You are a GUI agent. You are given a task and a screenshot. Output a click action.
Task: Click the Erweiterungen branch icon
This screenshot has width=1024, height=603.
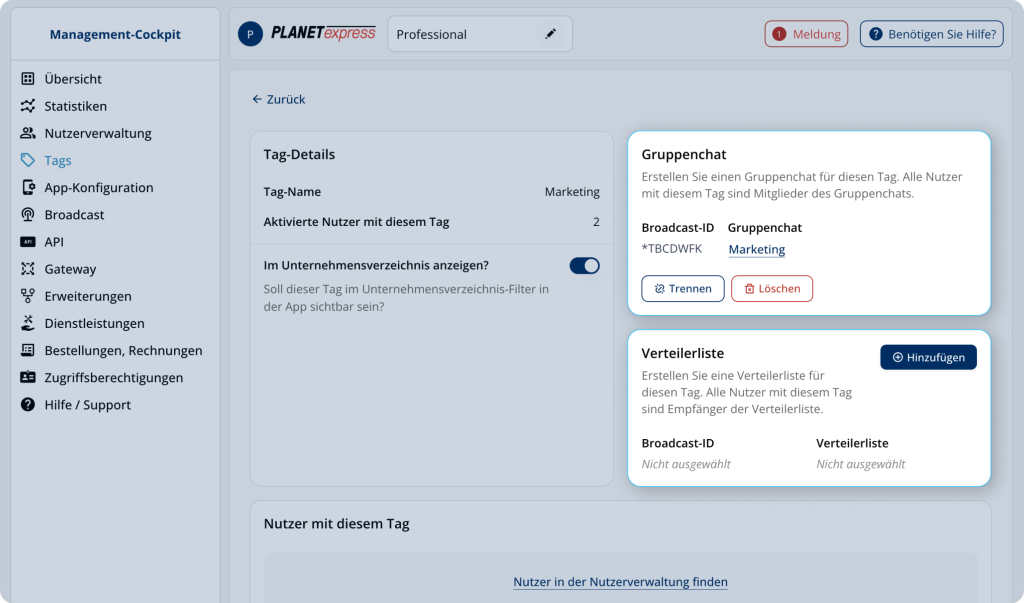pyautogui.click(x=27, y=296)
